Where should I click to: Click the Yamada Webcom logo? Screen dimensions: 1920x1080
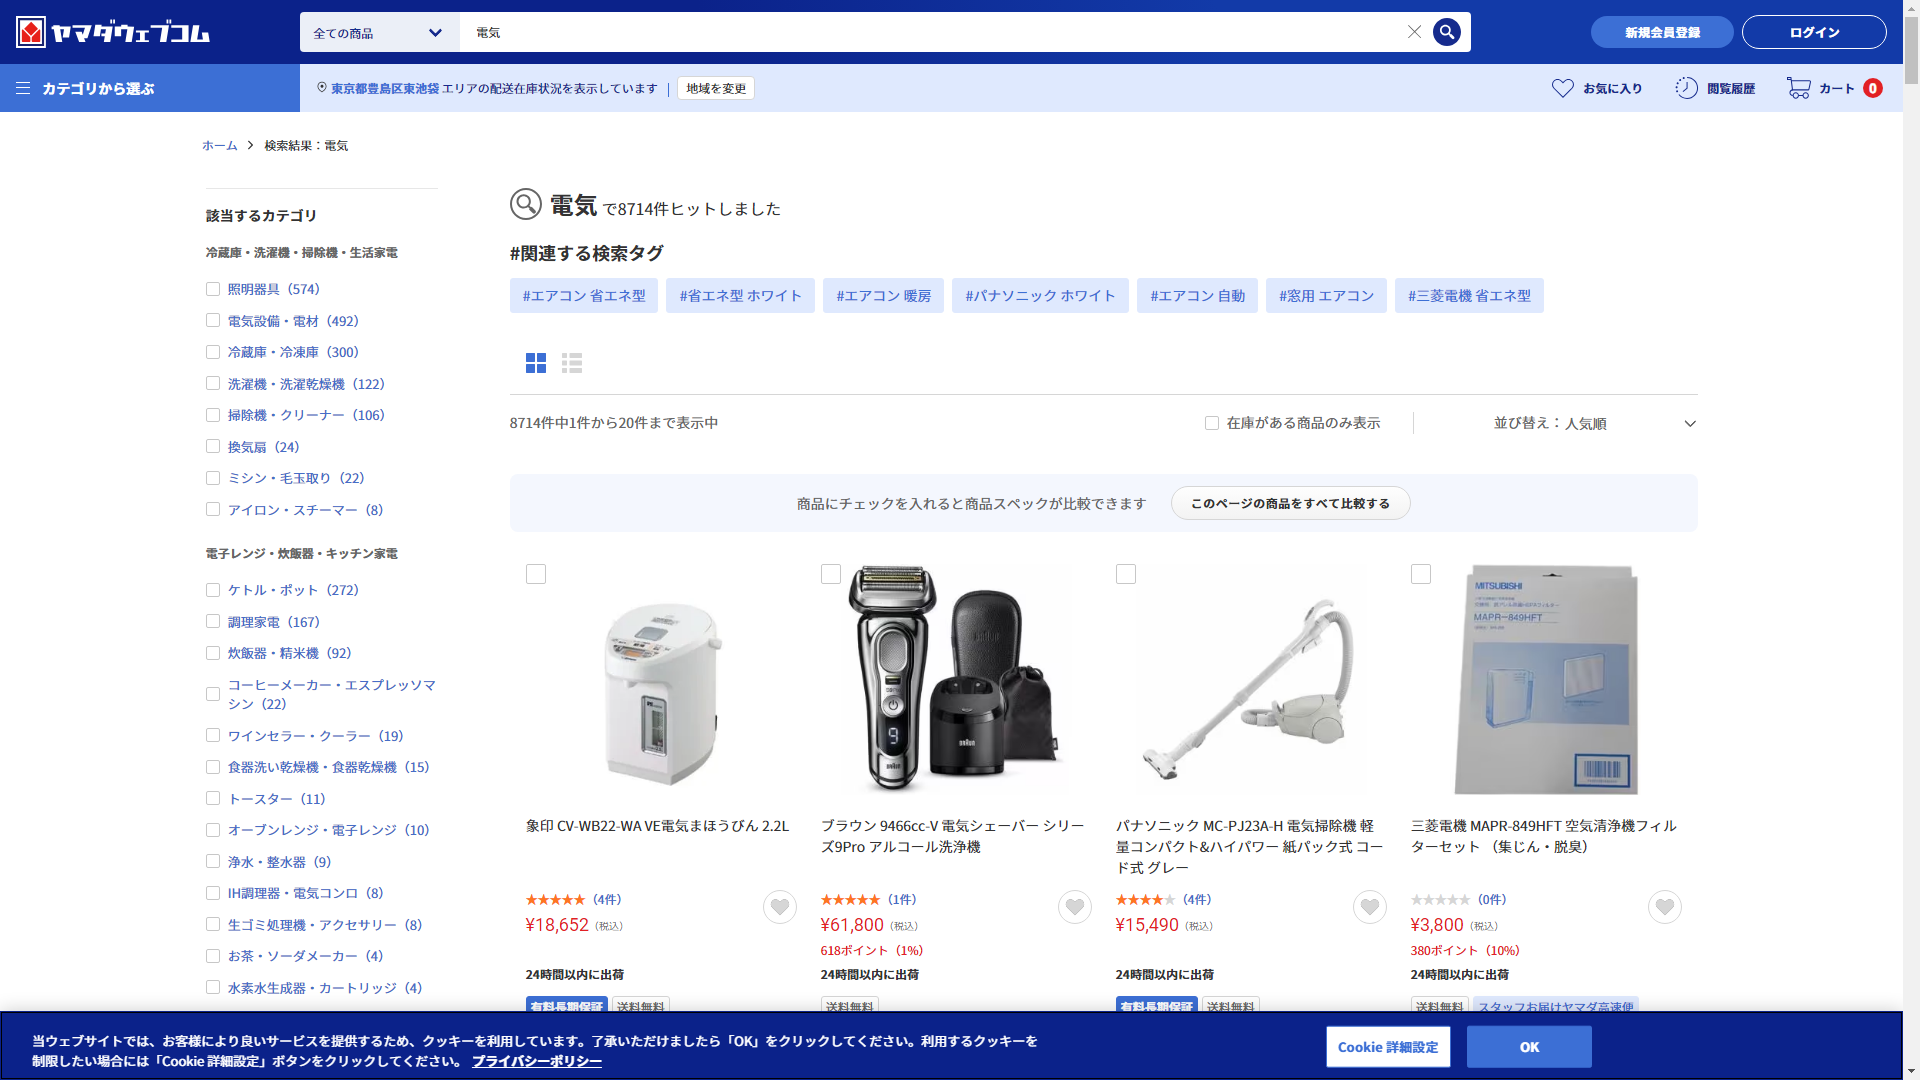point(113,32)
